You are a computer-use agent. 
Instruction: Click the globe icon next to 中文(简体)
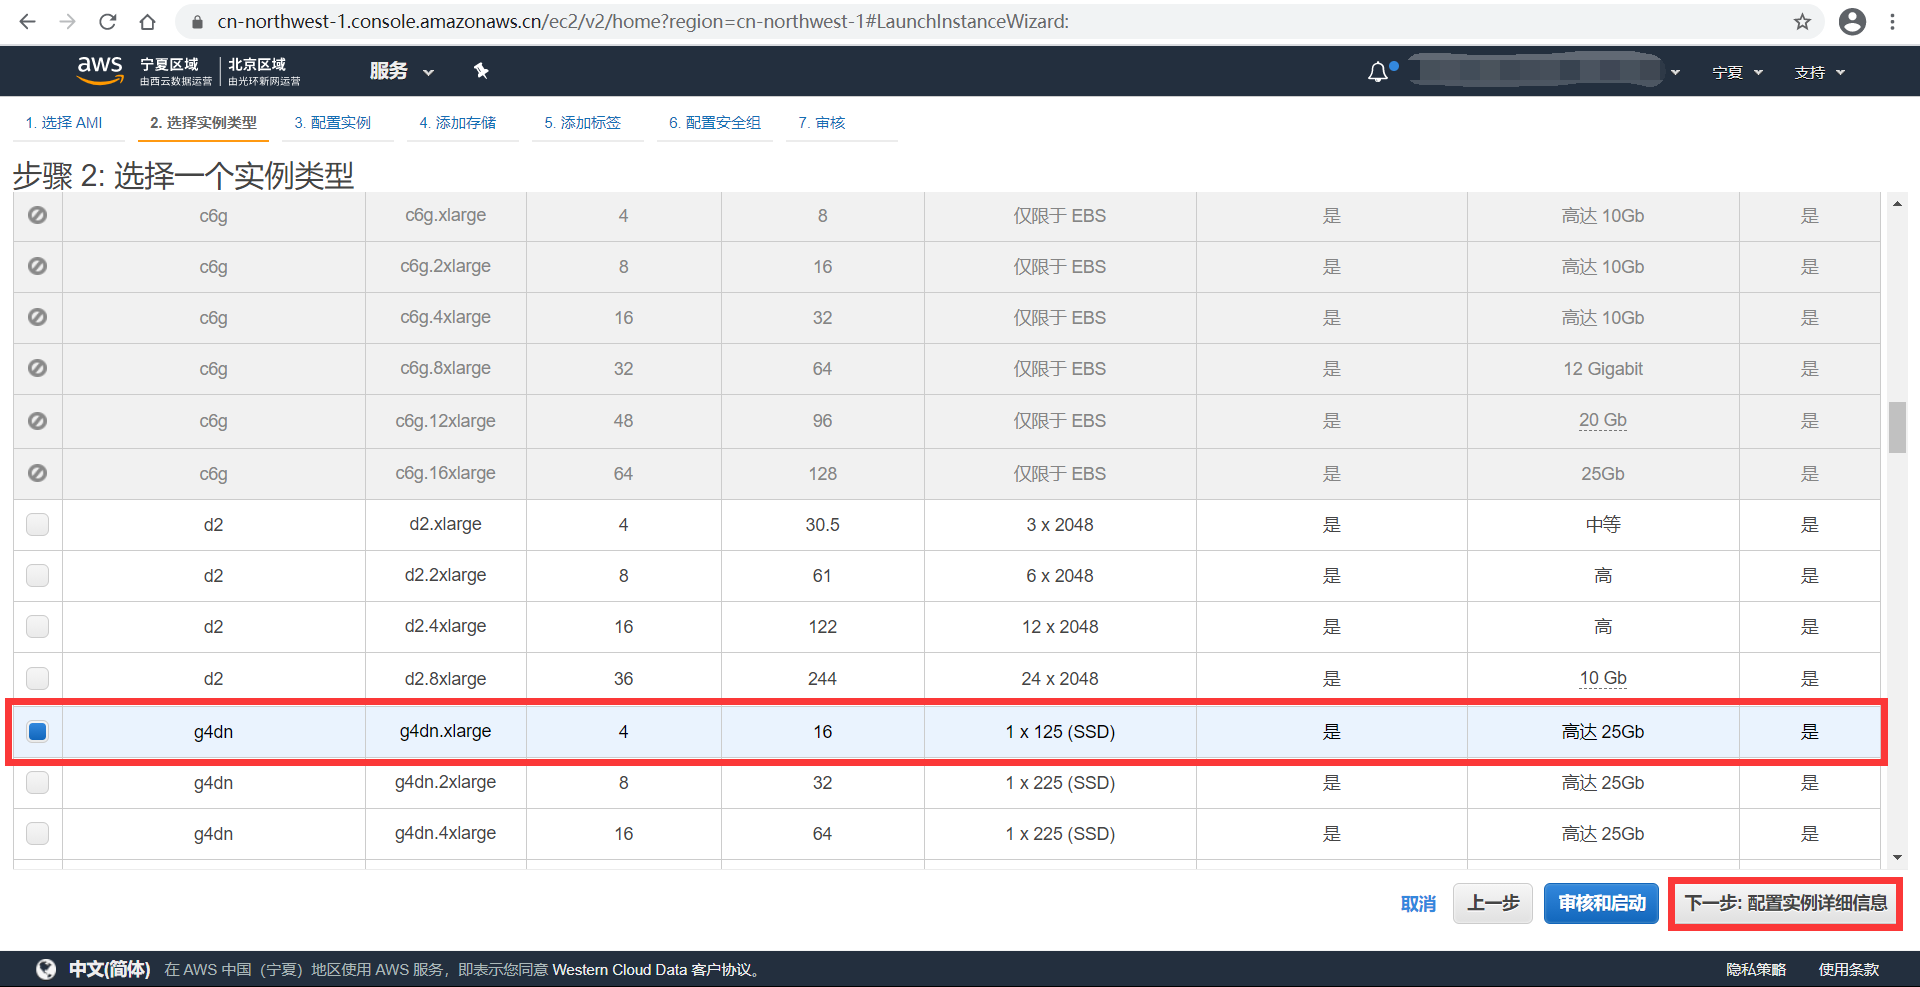click(45, 968)
